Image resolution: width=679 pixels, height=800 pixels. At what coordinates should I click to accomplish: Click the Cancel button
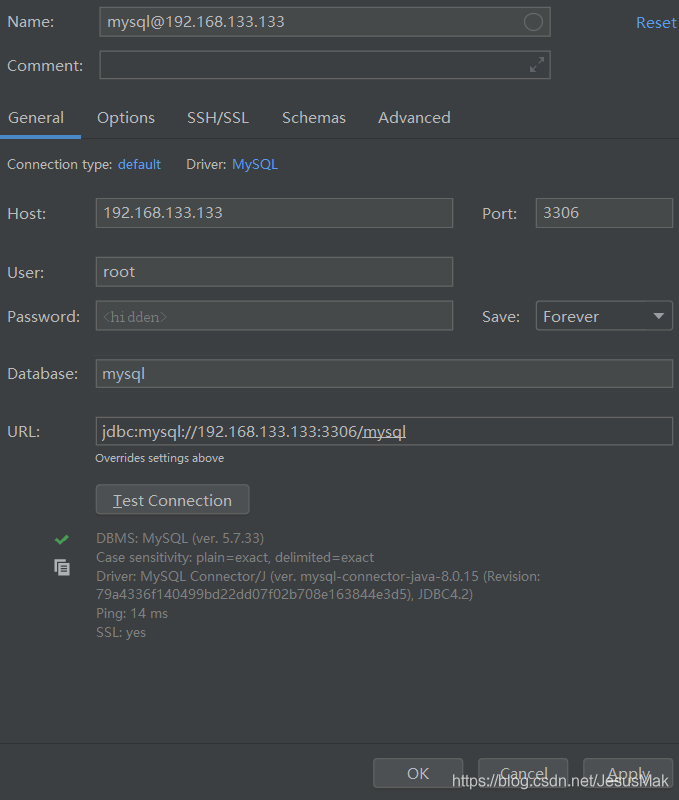(523, 773)
